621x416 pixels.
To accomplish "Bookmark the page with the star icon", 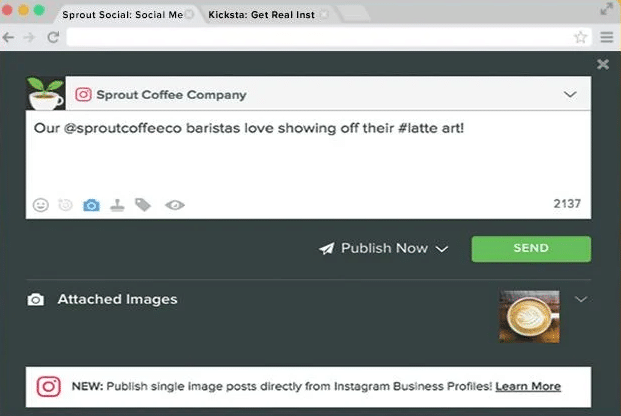I will [580, 37].
